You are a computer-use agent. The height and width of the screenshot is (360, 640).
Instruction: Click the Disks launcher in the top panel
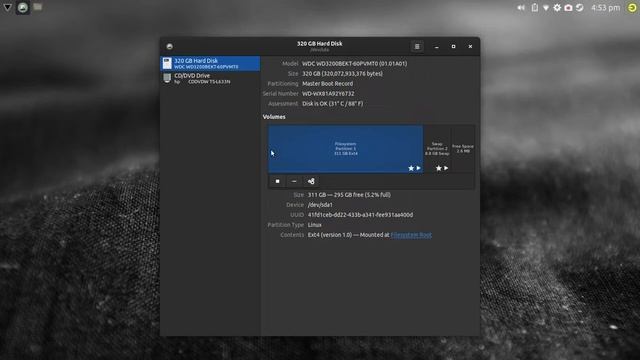pyautogui.click(x=23, y=7)
